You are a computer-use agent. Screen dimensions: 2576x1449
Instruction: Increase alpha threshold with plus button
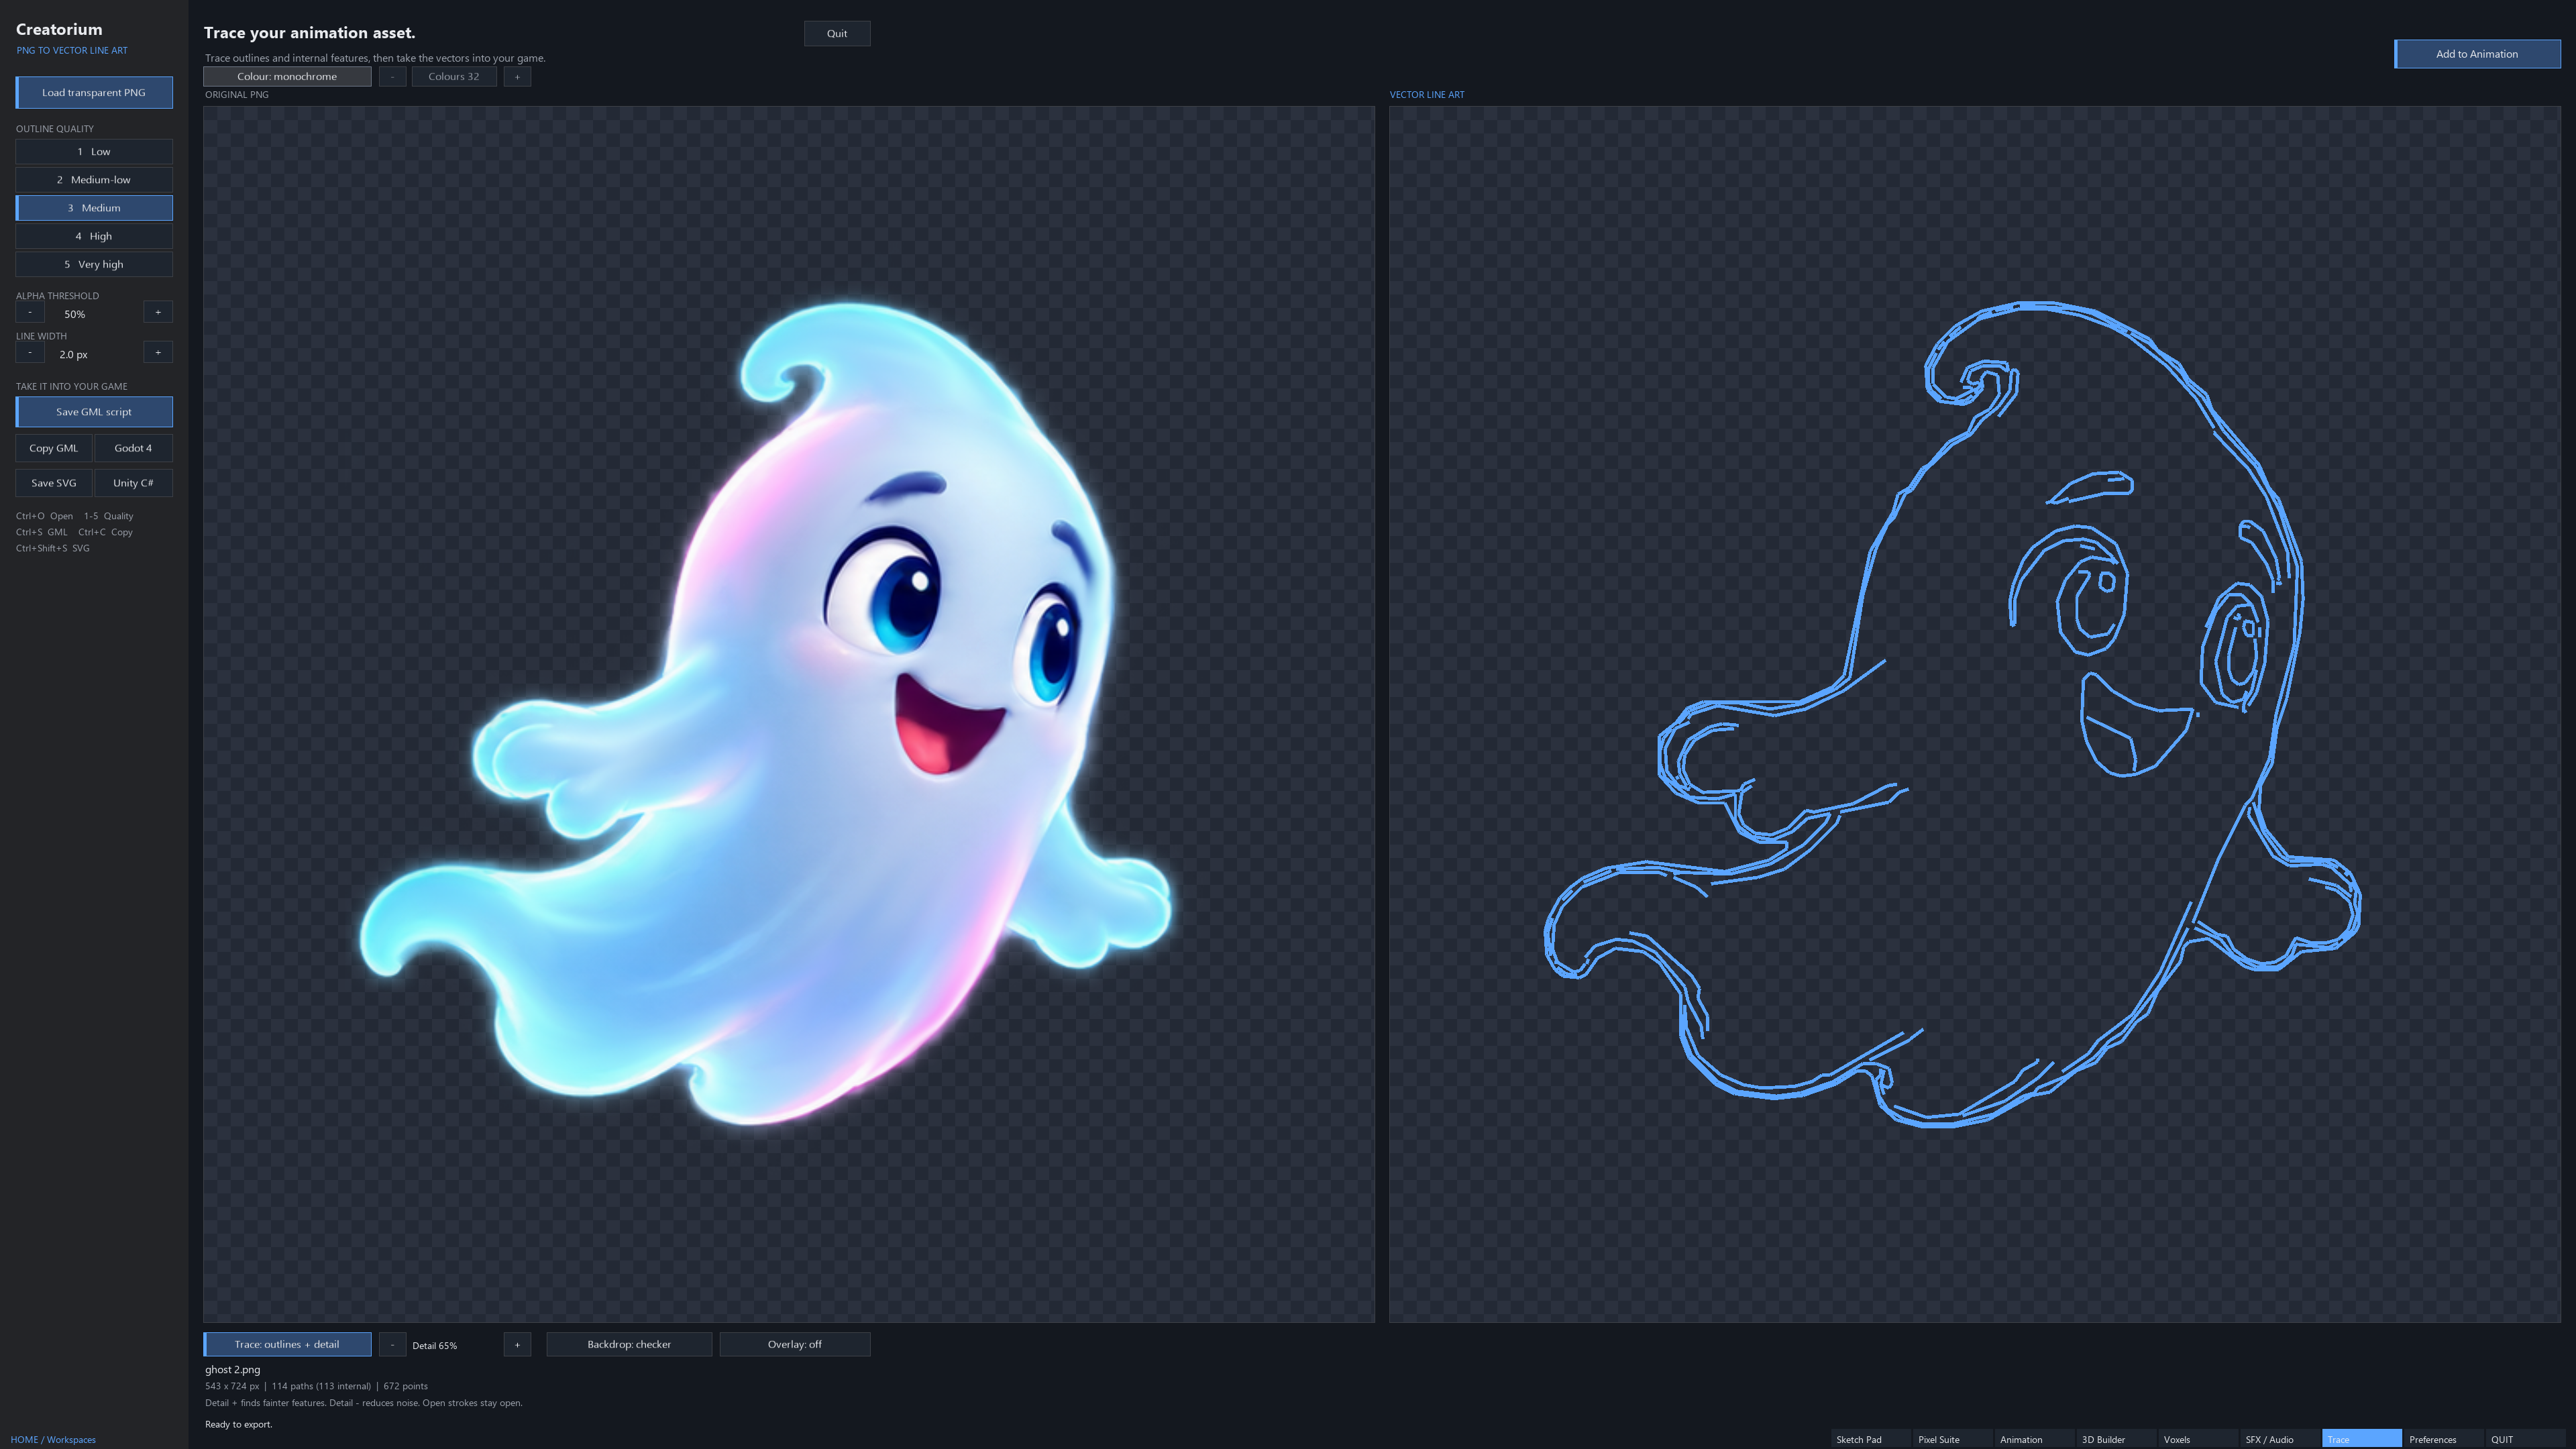pyautogui.click(x=158, y=313)
